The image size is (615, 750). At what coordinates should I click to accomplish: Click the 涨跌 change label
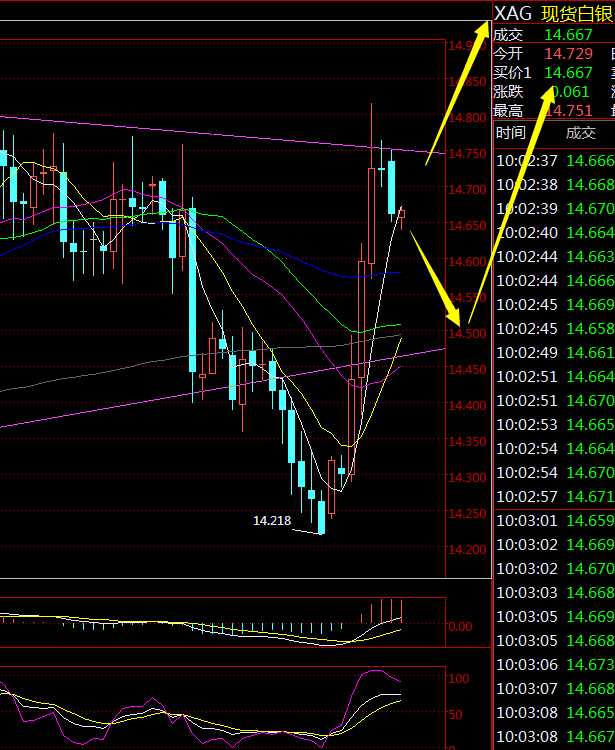508,92
